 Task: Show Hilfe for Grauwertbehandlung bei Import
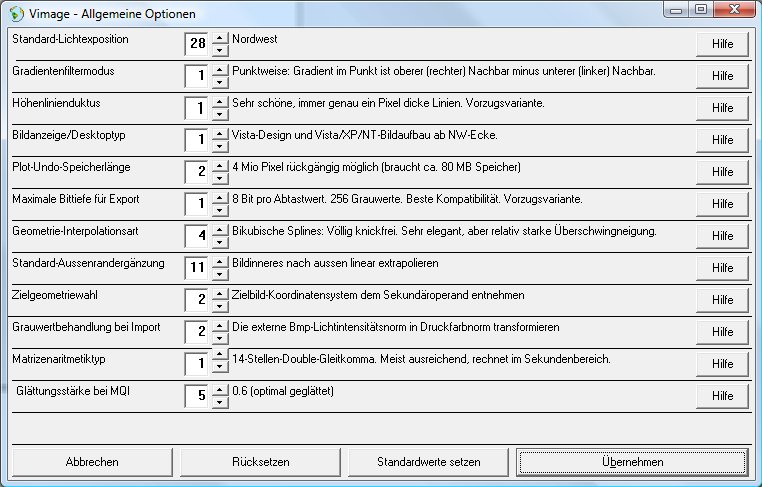click(722, 332)
